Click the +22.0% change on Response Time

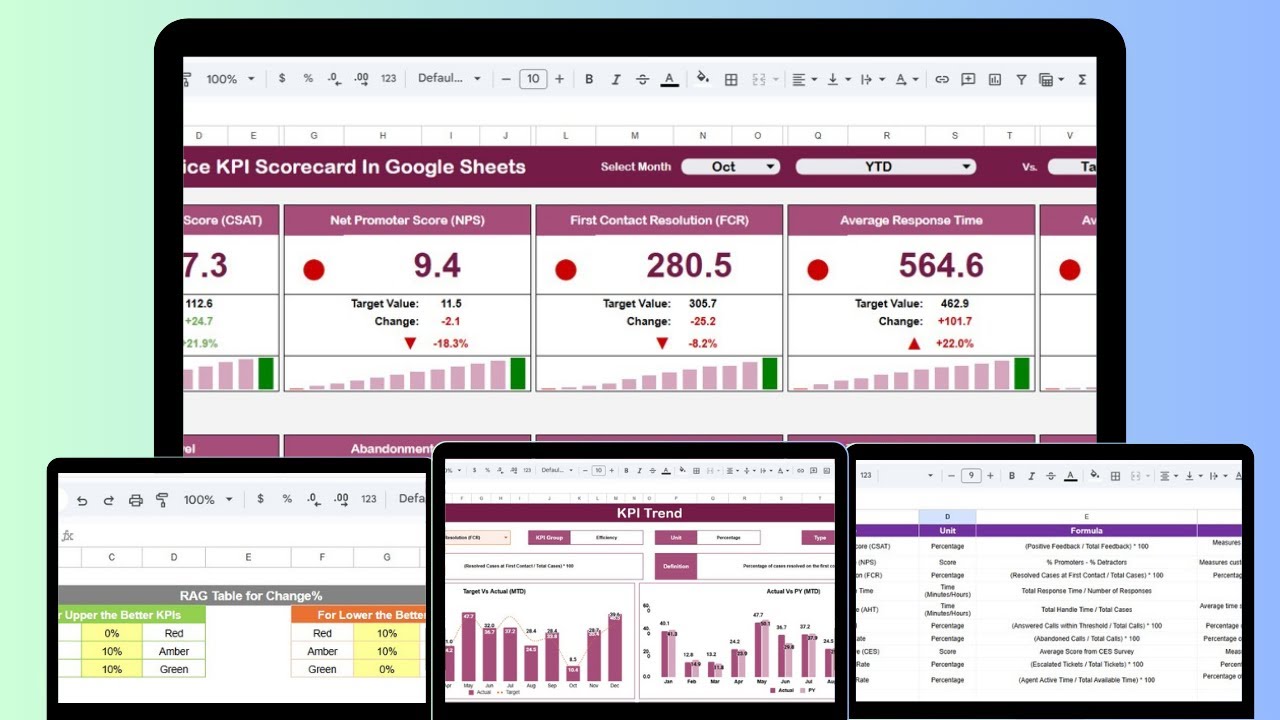pyautogui.click(x=954, y=343)
